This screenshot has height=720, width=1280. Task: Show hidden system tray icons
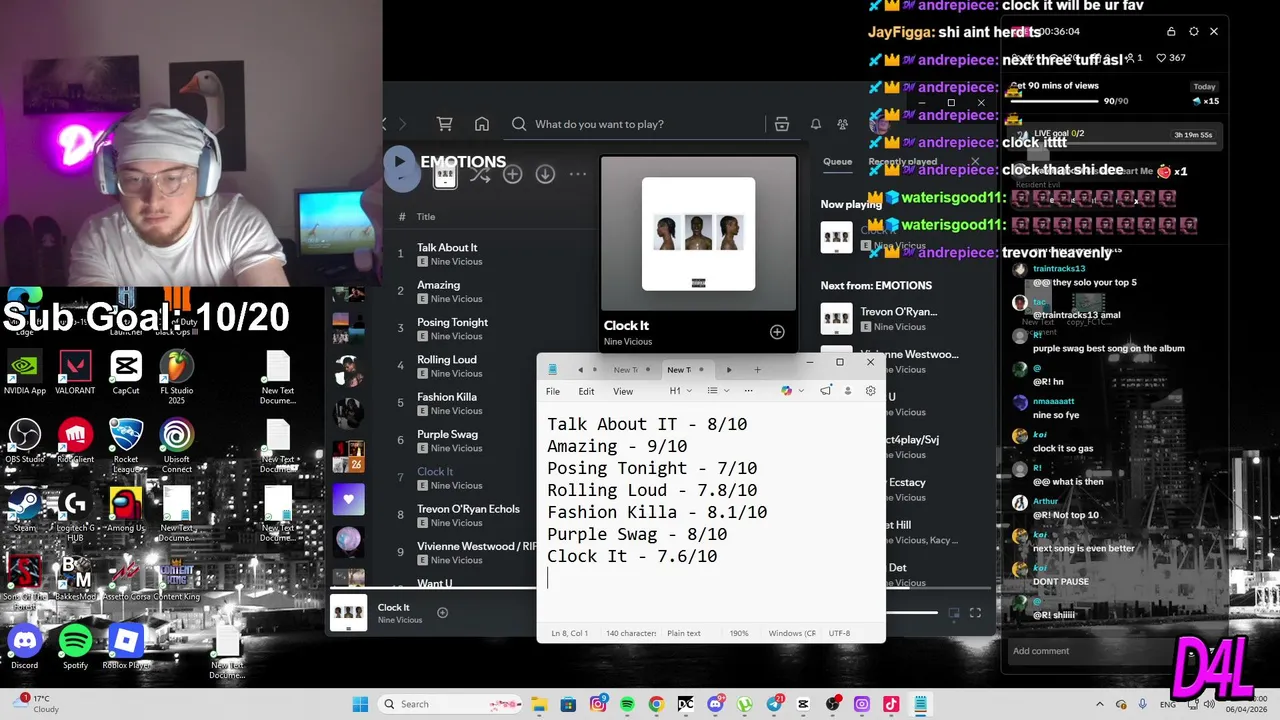(x=1101, y=704)
